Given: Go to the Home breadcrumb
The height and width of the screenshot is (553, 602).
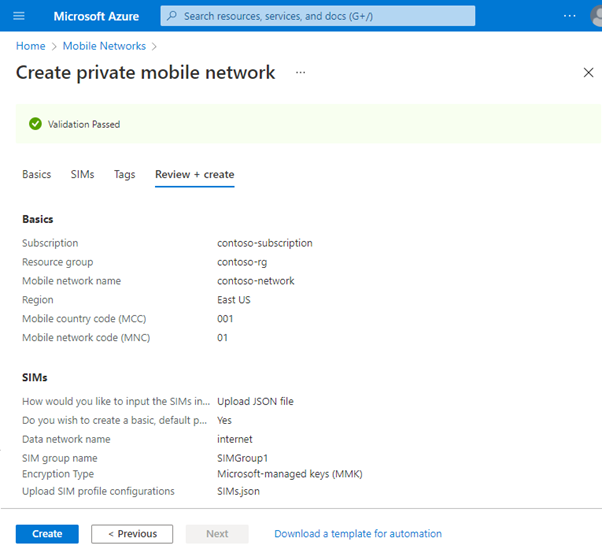Looking at the screenshot, I should tap(31, 46).
